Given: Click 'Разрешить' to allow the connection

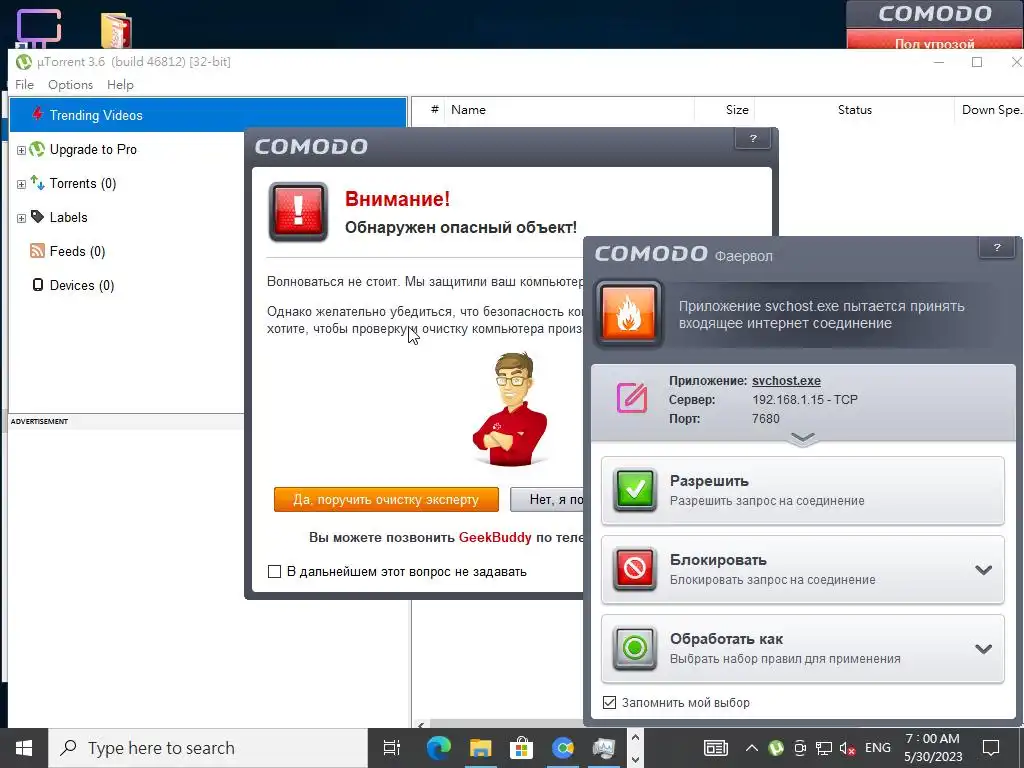Looking at the screenshot, I should pyautogui.click(x=803, y=490).
